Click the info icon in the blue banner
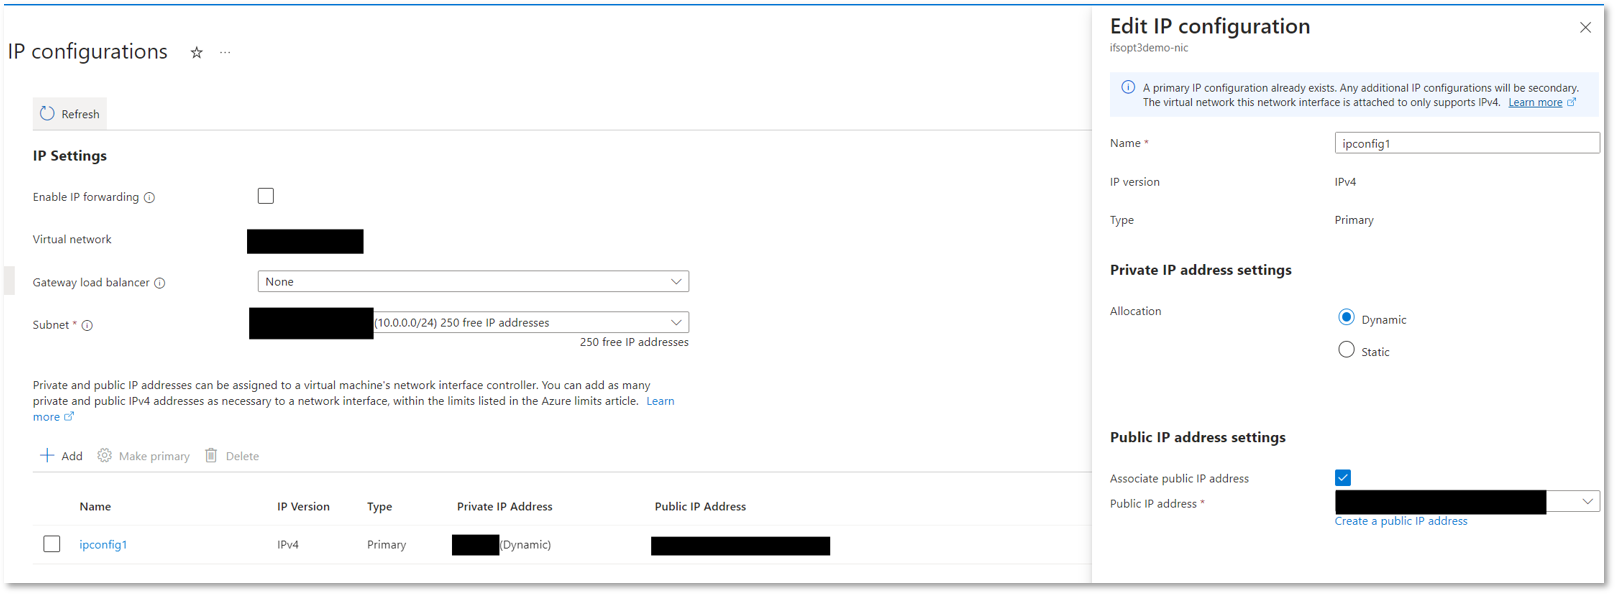Viewport: 1615px width, 594px height. (1128, 88)
